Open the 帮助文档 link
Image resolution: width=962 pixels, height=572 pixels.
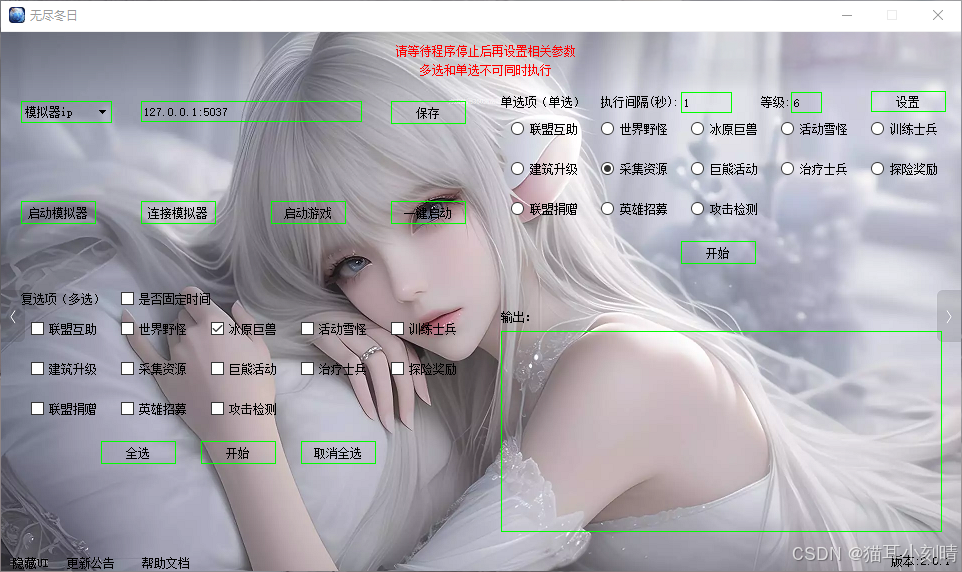click(x=165, y=563)
